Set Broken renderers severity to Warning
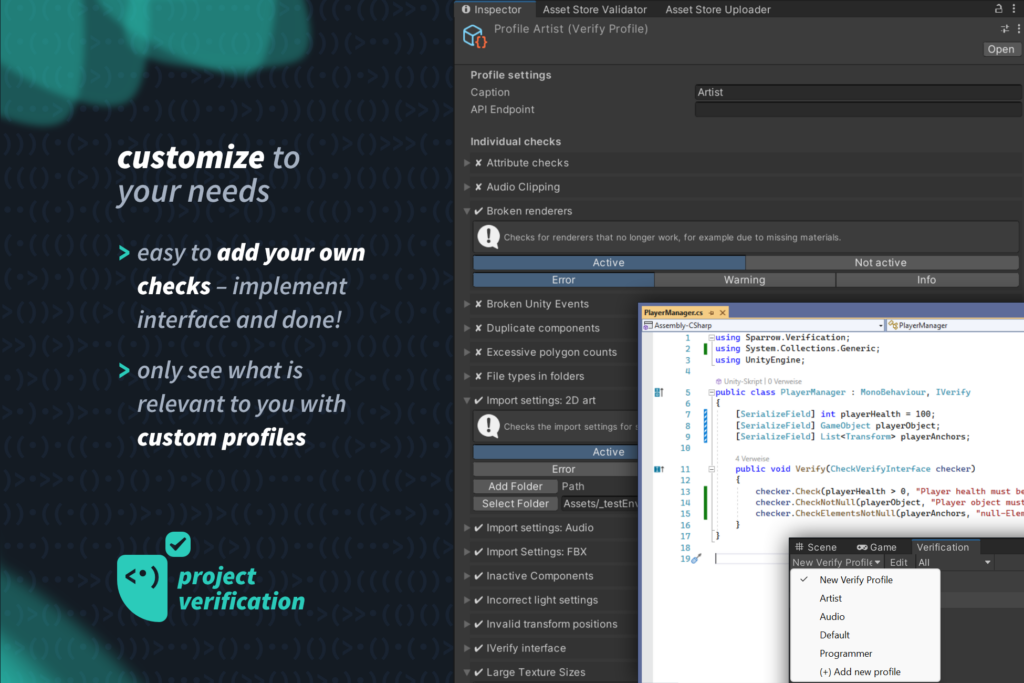Image resolution: width=1024 pixels, height=683 pixels. pos(744,280)
